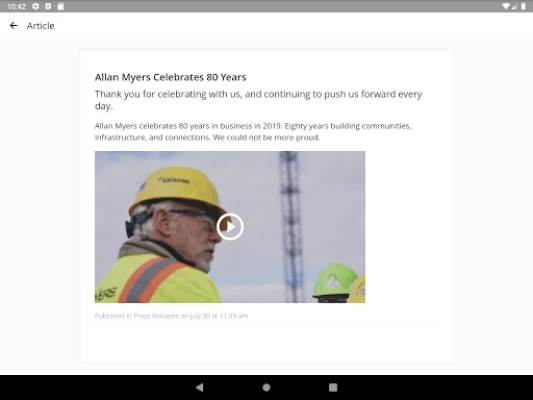Image resolution: width=533 pixels, height=400 pixels.
Task: Tap the Wi-Fi status icon
Action: [506, 6]
